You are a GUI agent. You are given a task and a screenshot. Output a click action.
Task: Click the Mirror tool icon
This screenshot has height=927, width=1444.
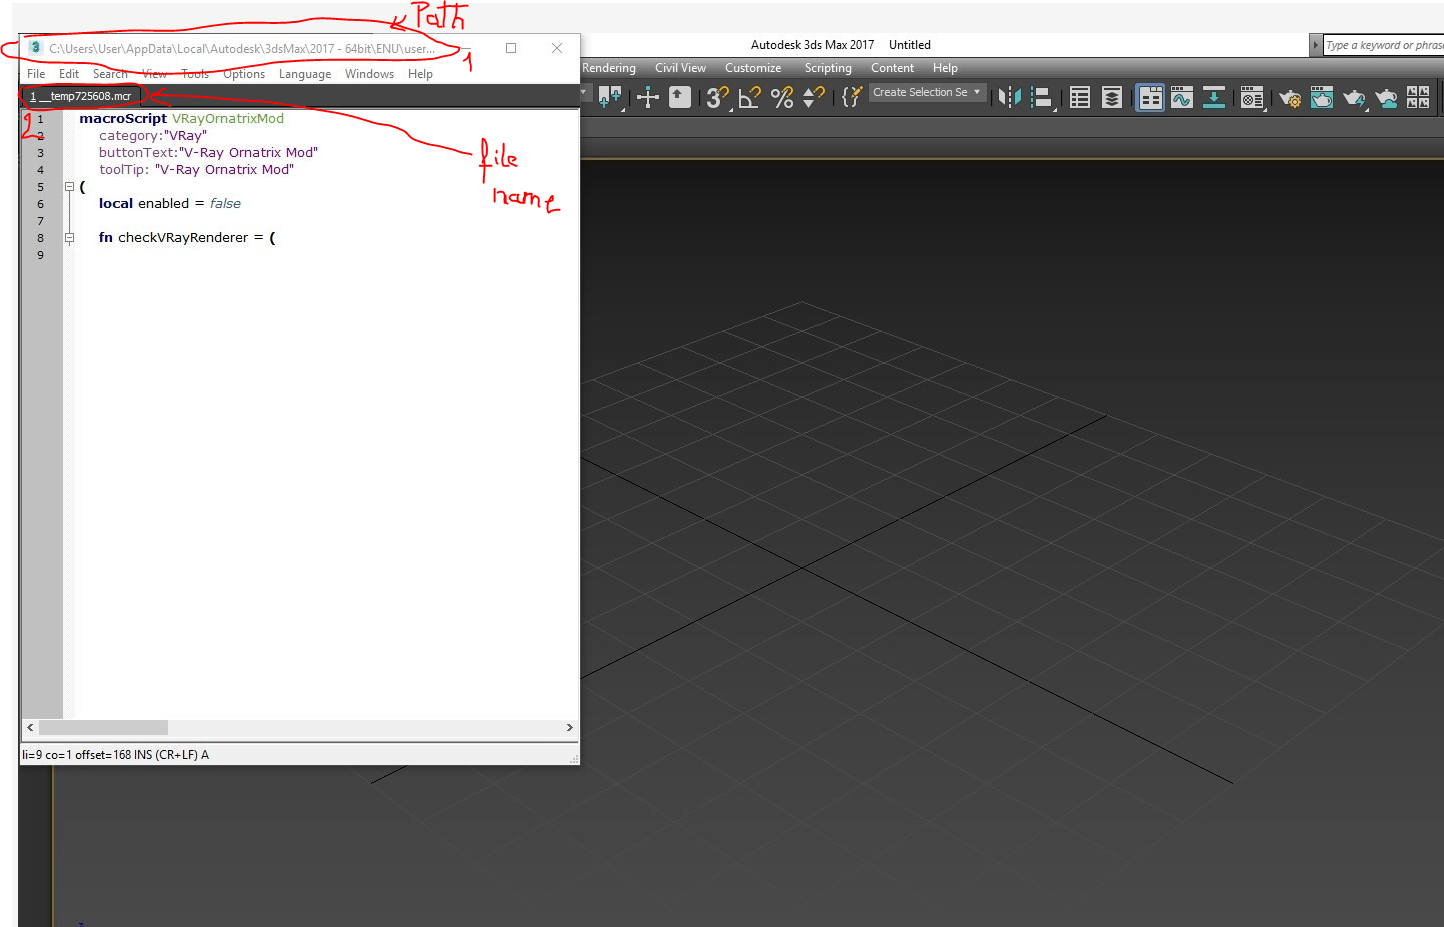tap(1010, 97)
